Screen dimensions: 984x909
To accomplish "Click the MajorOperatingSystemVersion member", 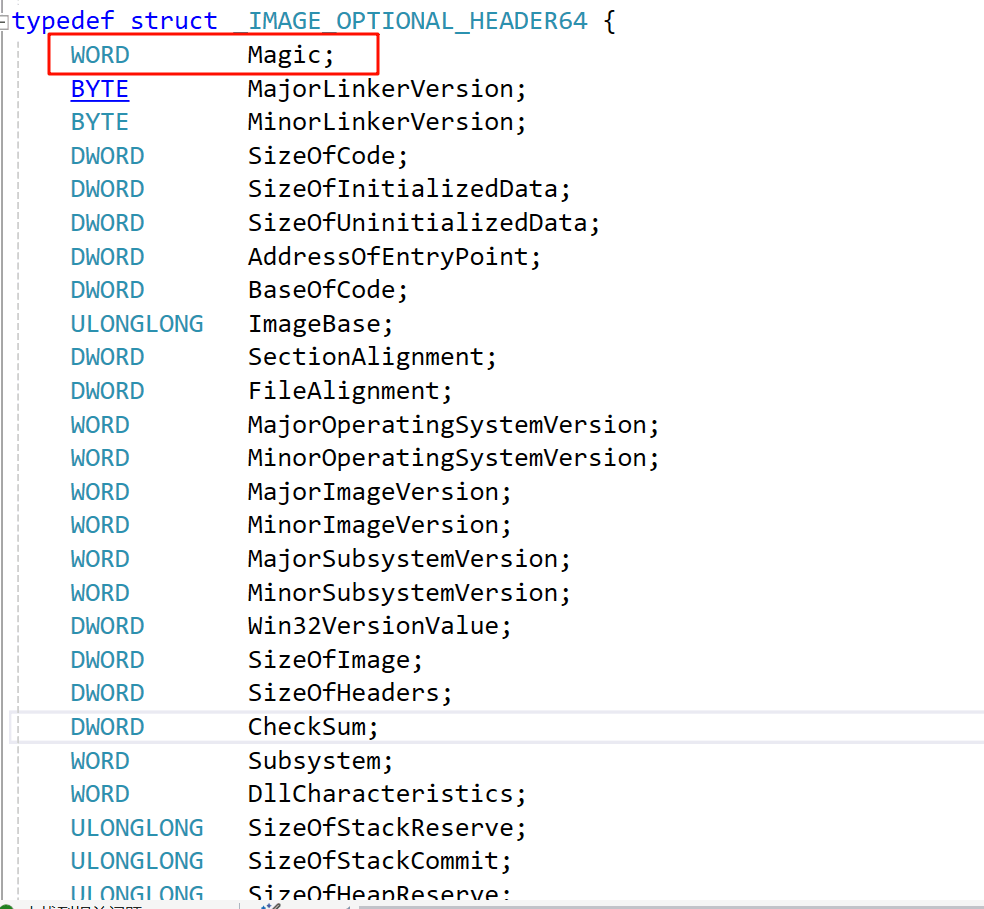I will coord(446,425).
